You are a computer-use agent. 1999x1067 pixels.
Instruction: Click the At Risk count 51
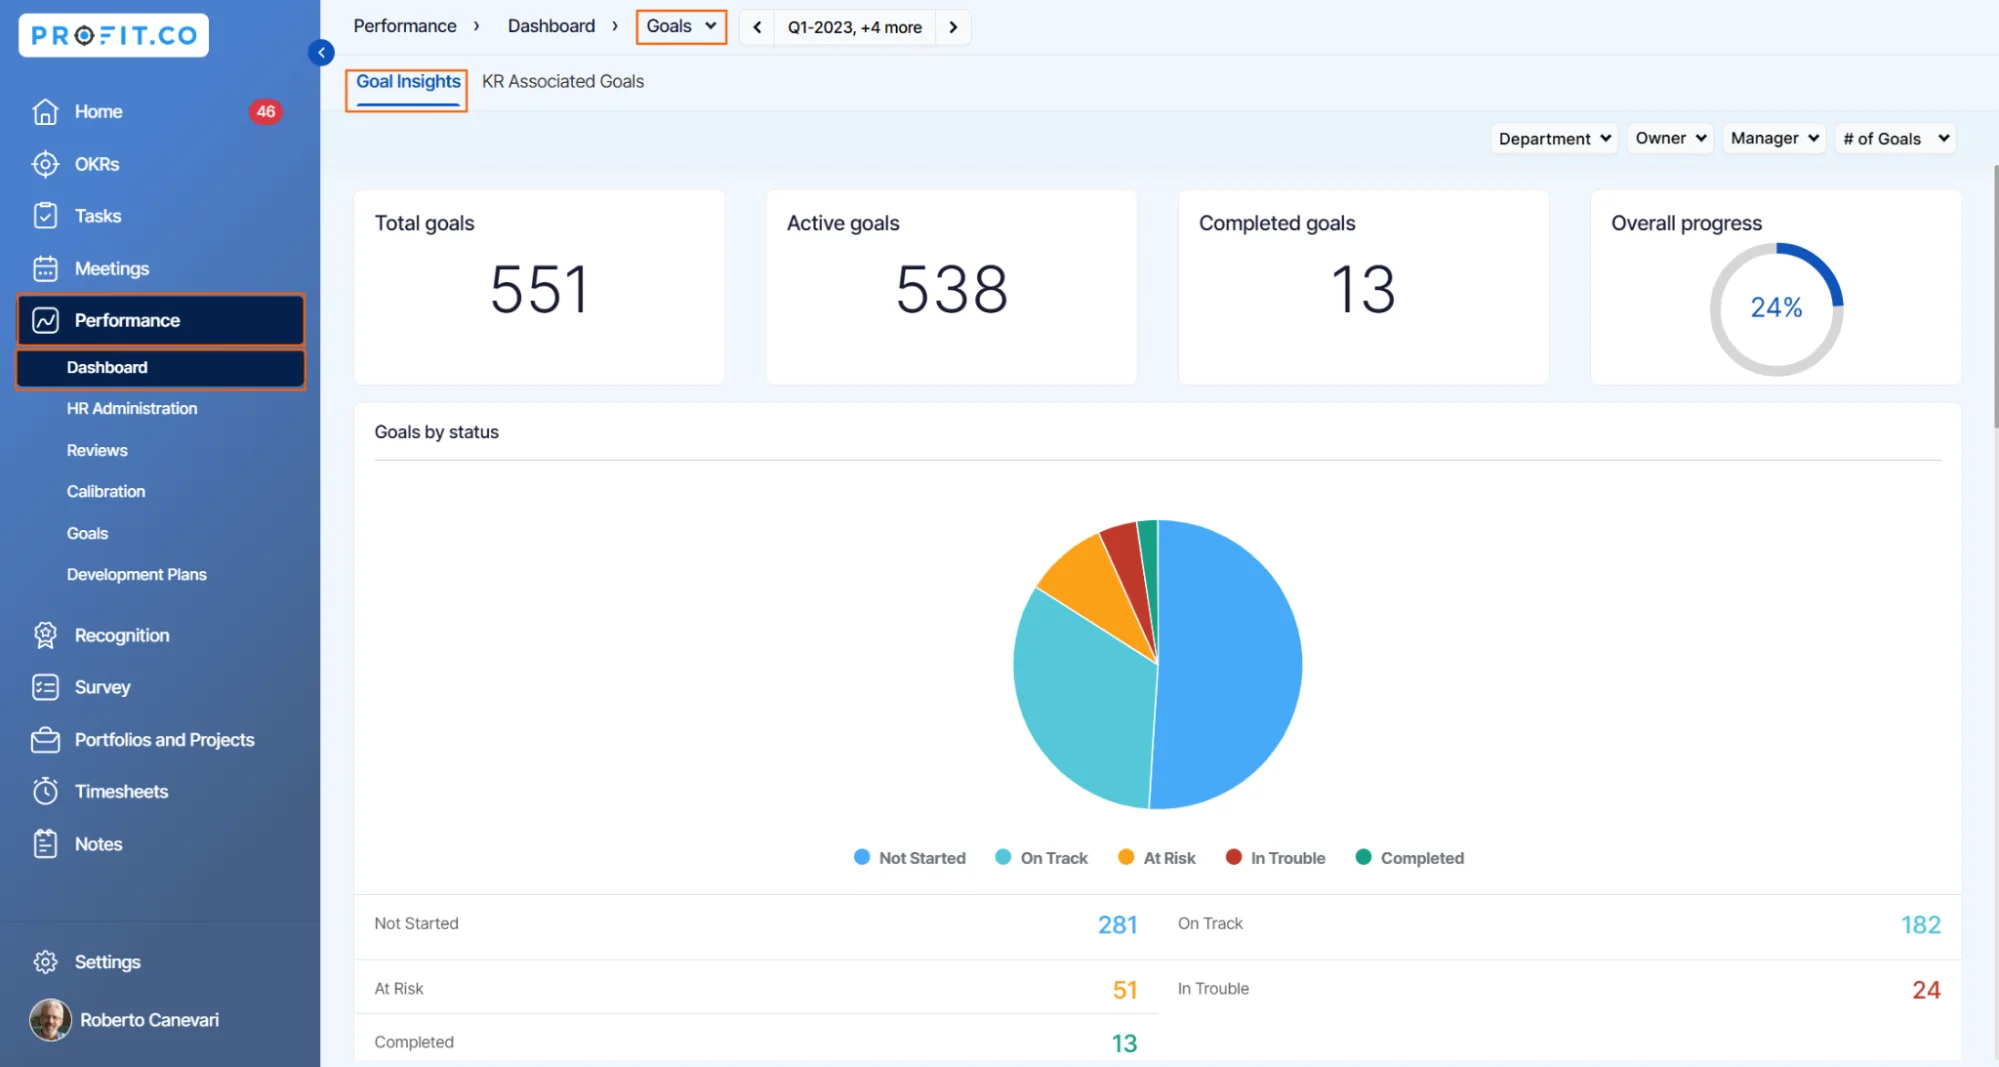pos(1125,989)
